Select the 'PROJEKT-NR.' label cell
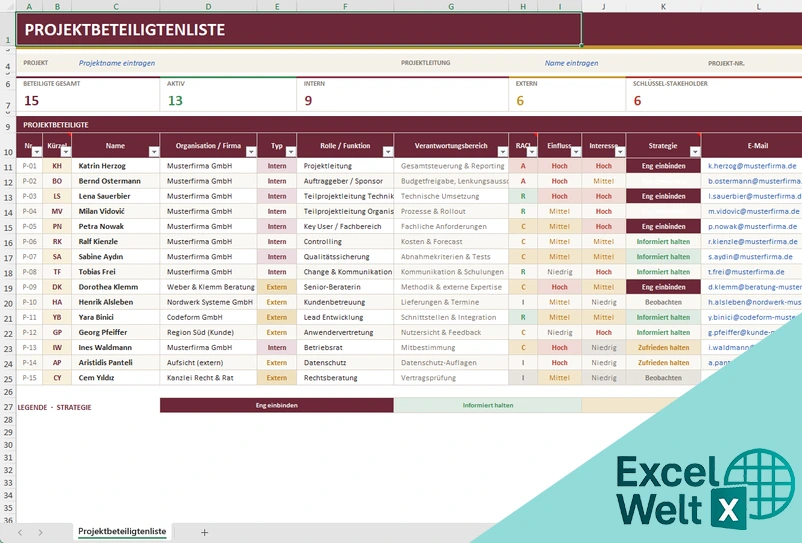 [726, 63]
